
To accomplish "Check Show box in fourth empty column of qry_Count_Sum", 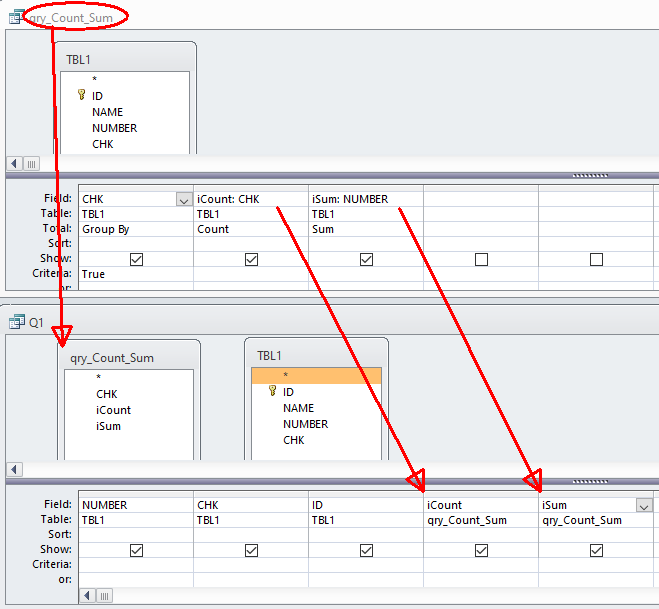I will coord(481,259).
